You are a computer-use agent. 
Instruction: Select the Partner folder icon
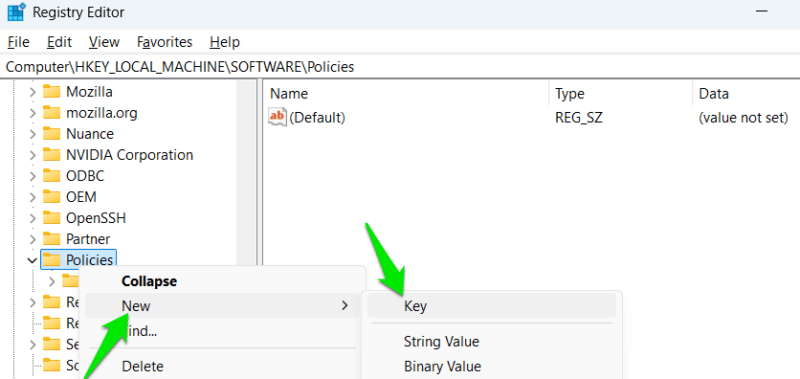[x=52, y=239]
